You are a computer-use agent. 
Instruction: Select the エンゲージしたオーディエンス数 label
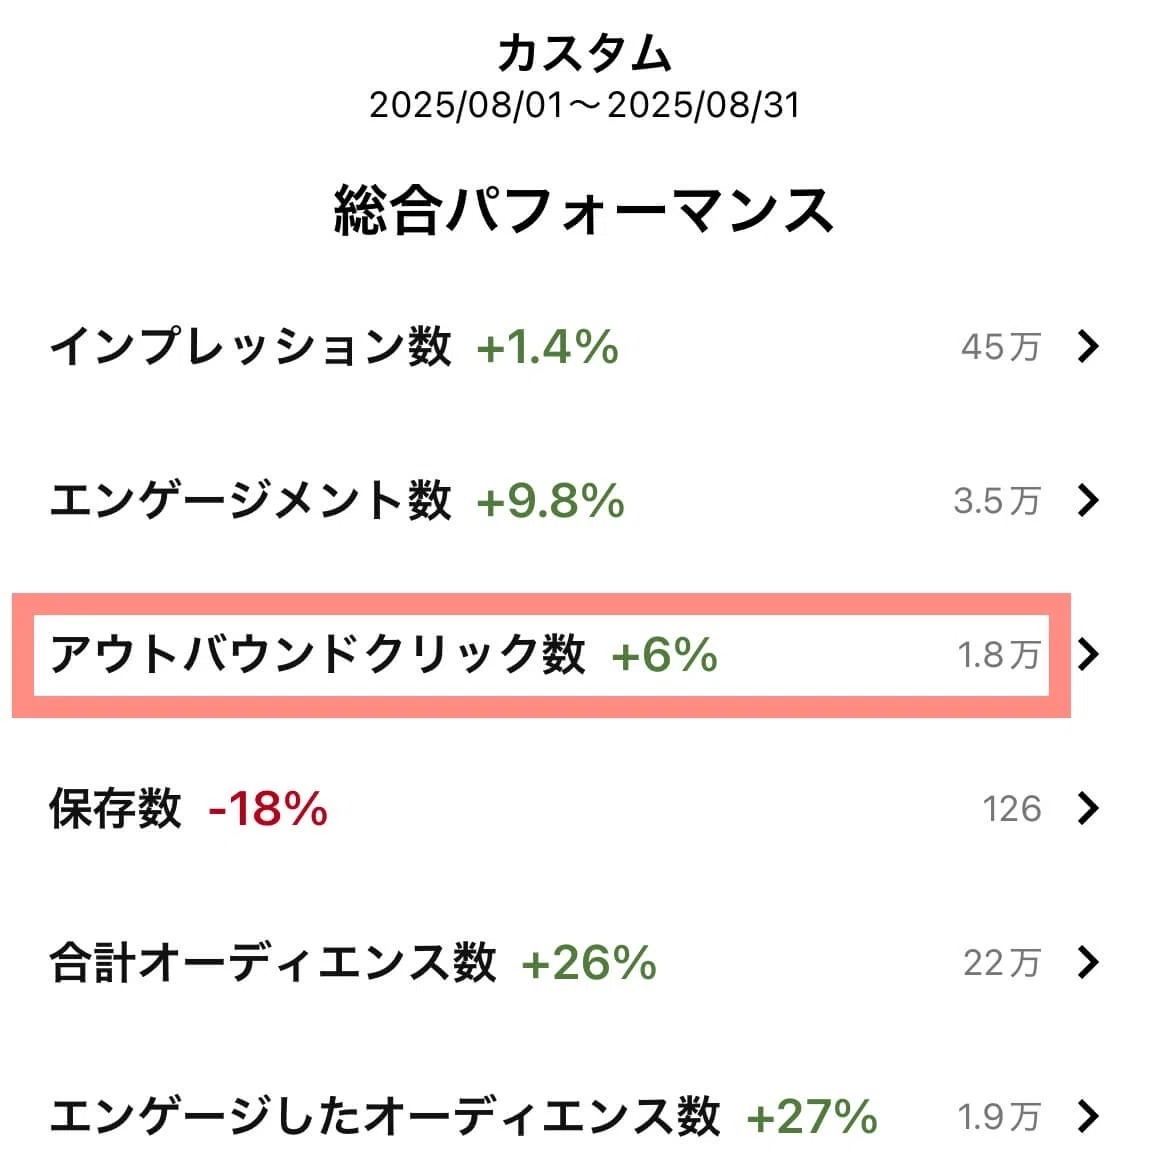point(384,1117)
